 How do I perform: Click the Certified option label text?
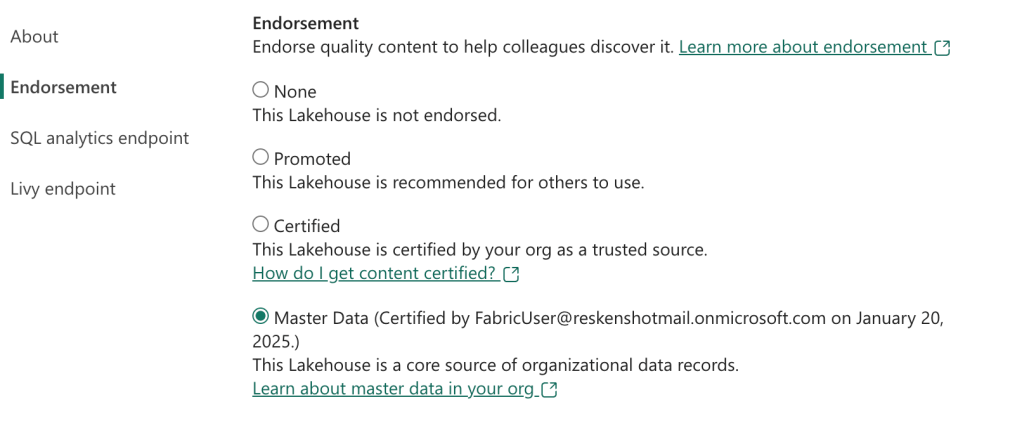pyautogui.click(x=307, y=226)
